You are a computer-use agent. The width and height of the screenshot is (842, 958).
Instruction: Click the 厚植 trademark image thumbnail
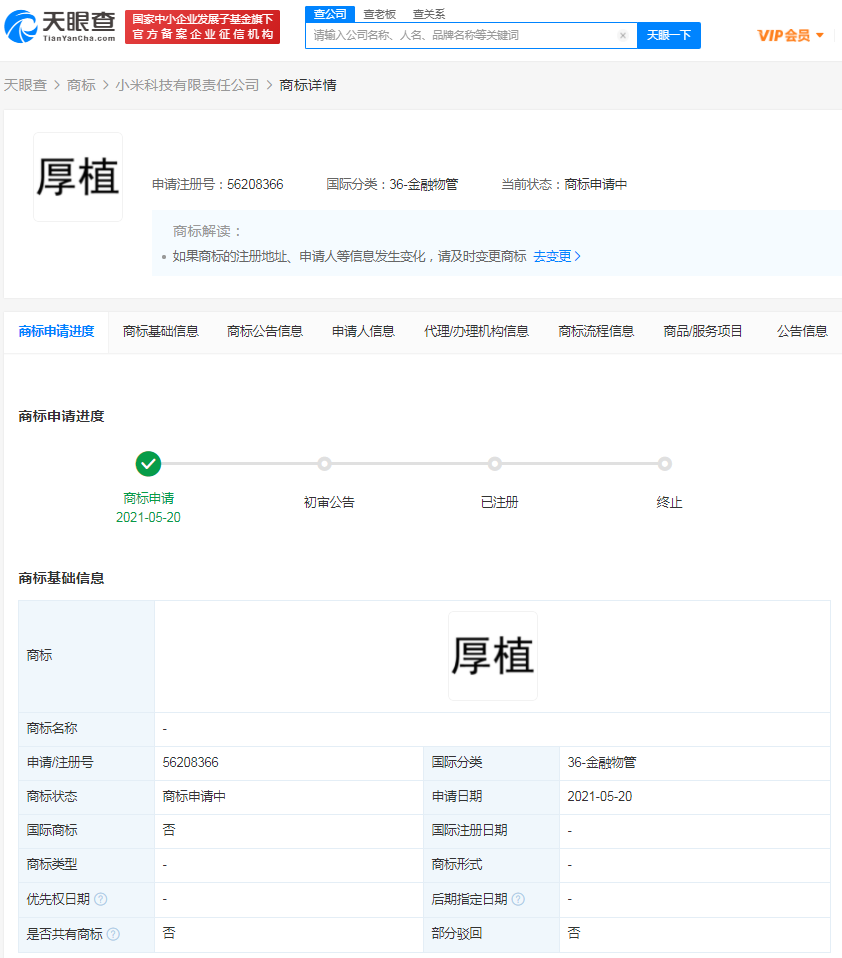[x=77, y=176]
